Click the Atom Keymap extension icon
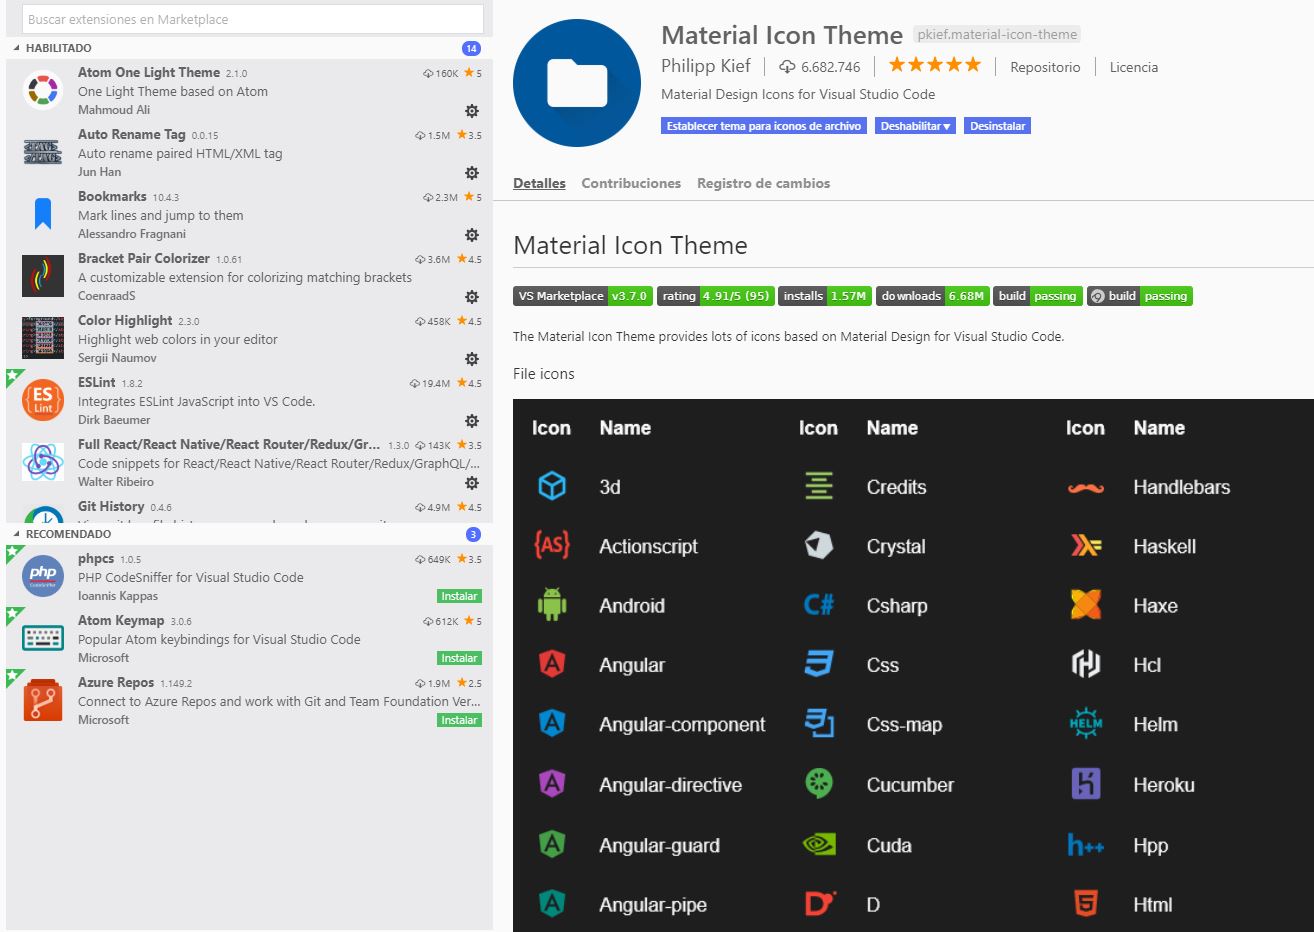1314x932 pixels. [x=41, y=637]
